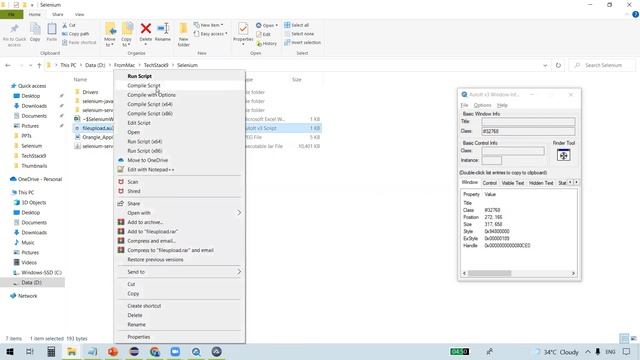This screenshot has width=640, height=360.
Task: Choose Compile Script (x64) menu entry
Action: (180, 104)
